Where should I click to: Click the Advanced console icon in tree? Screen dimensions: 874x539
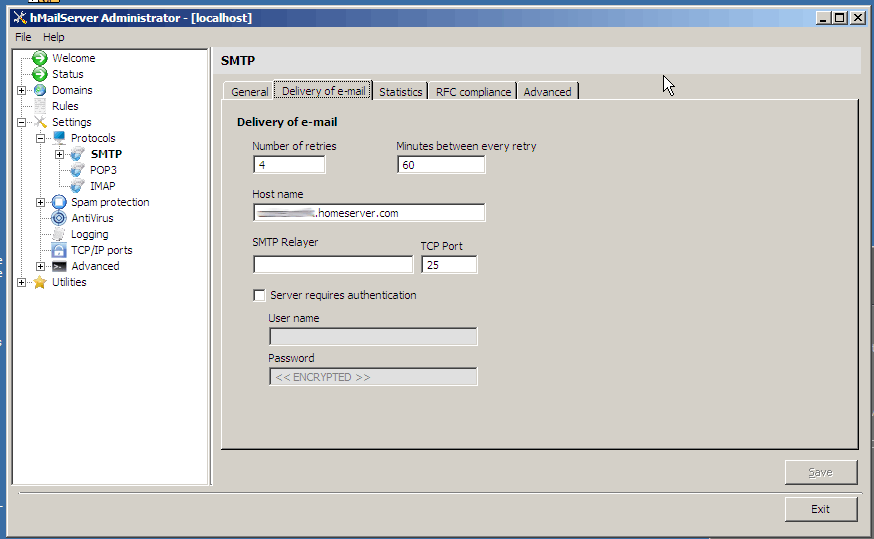pyautogui.click(x=59, y=266)
